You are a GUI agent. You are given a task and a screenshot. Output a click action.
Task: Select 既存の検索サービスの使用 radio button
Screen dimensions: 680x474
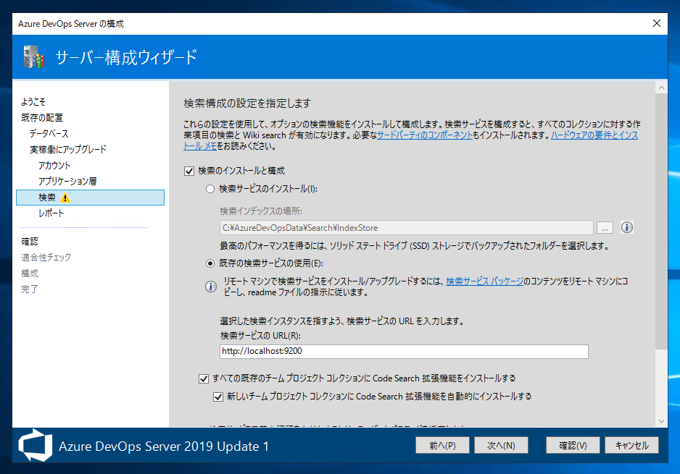210,263
